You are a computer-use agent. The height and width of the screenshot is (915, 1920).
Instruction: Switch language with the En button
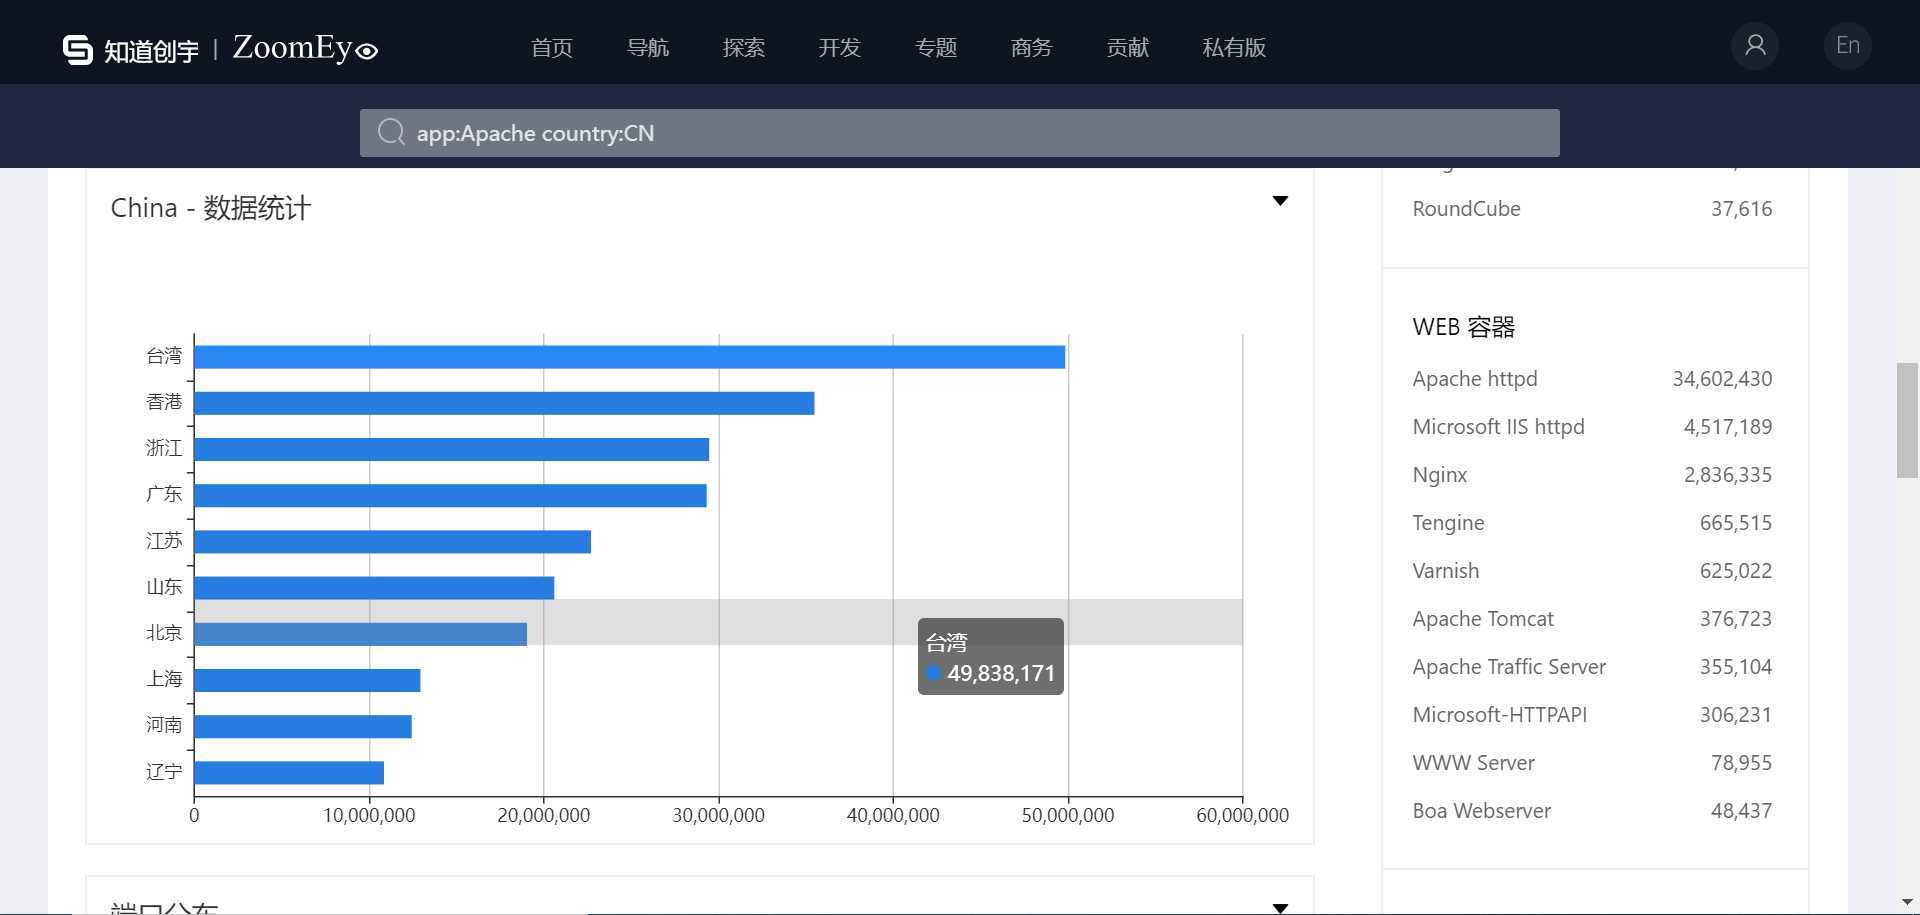pos(1848,46)
